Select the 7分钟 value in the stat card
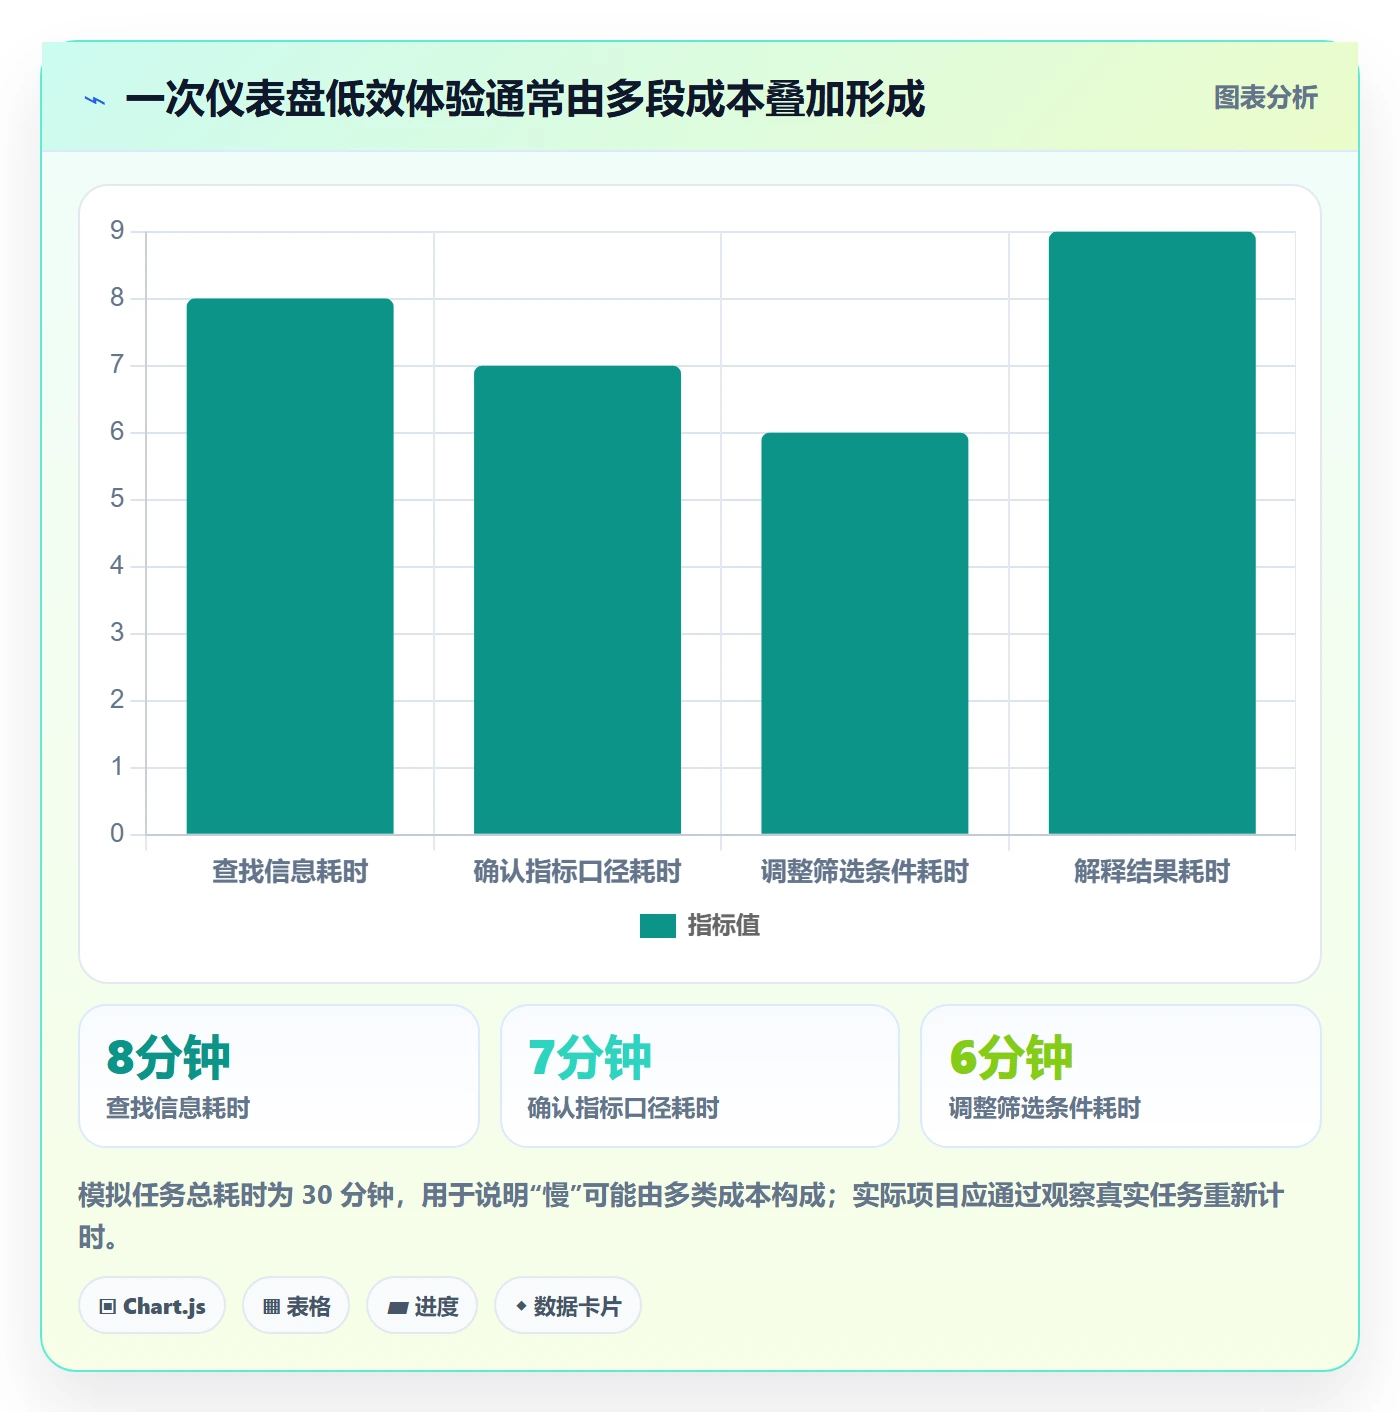1400x1412 pixels. point(589,1058)
